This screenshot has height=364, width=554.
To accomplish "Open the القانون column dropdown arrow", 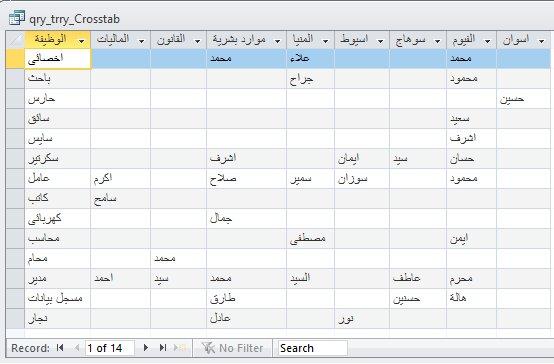I will tap(198, 41).
